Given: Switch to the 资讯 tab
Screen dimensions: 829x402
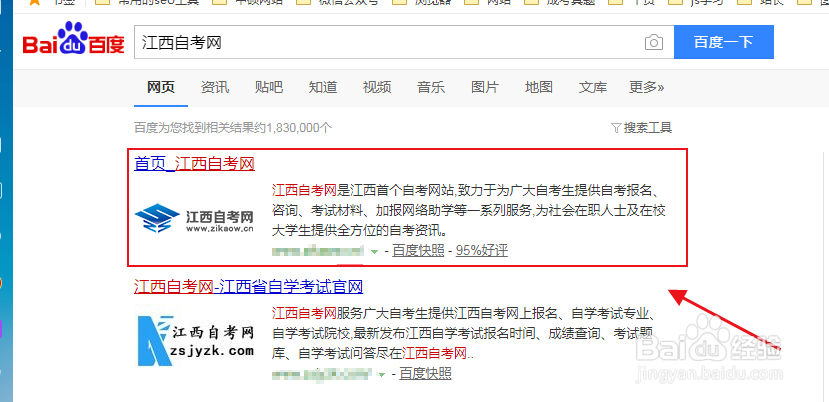Looking at the screenshot, I should (x=215, y=87).
